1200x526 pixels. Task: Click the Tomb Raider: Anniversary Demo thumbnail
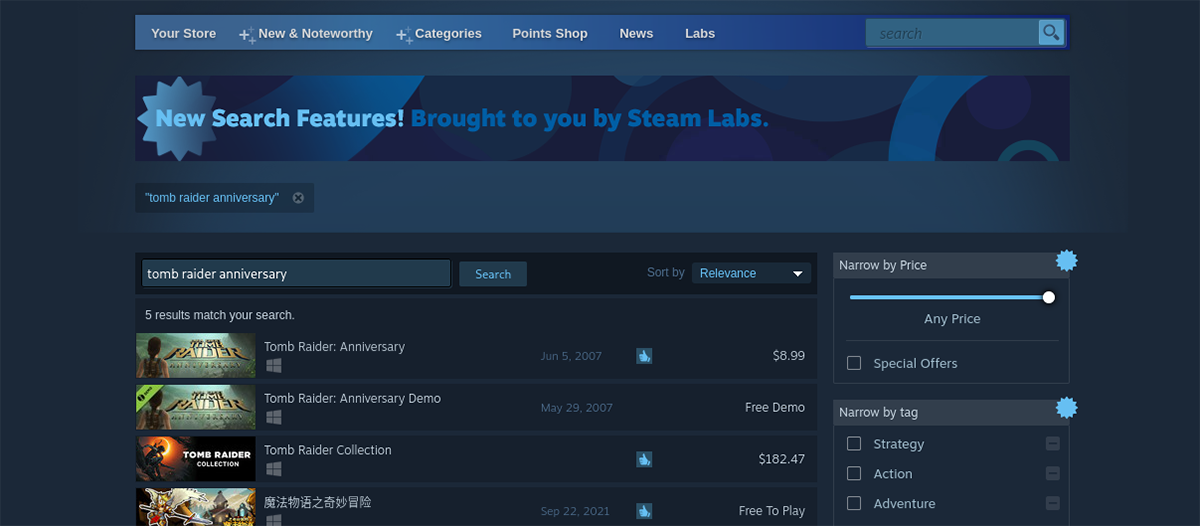pyautogui.click(x=196, y=407)
